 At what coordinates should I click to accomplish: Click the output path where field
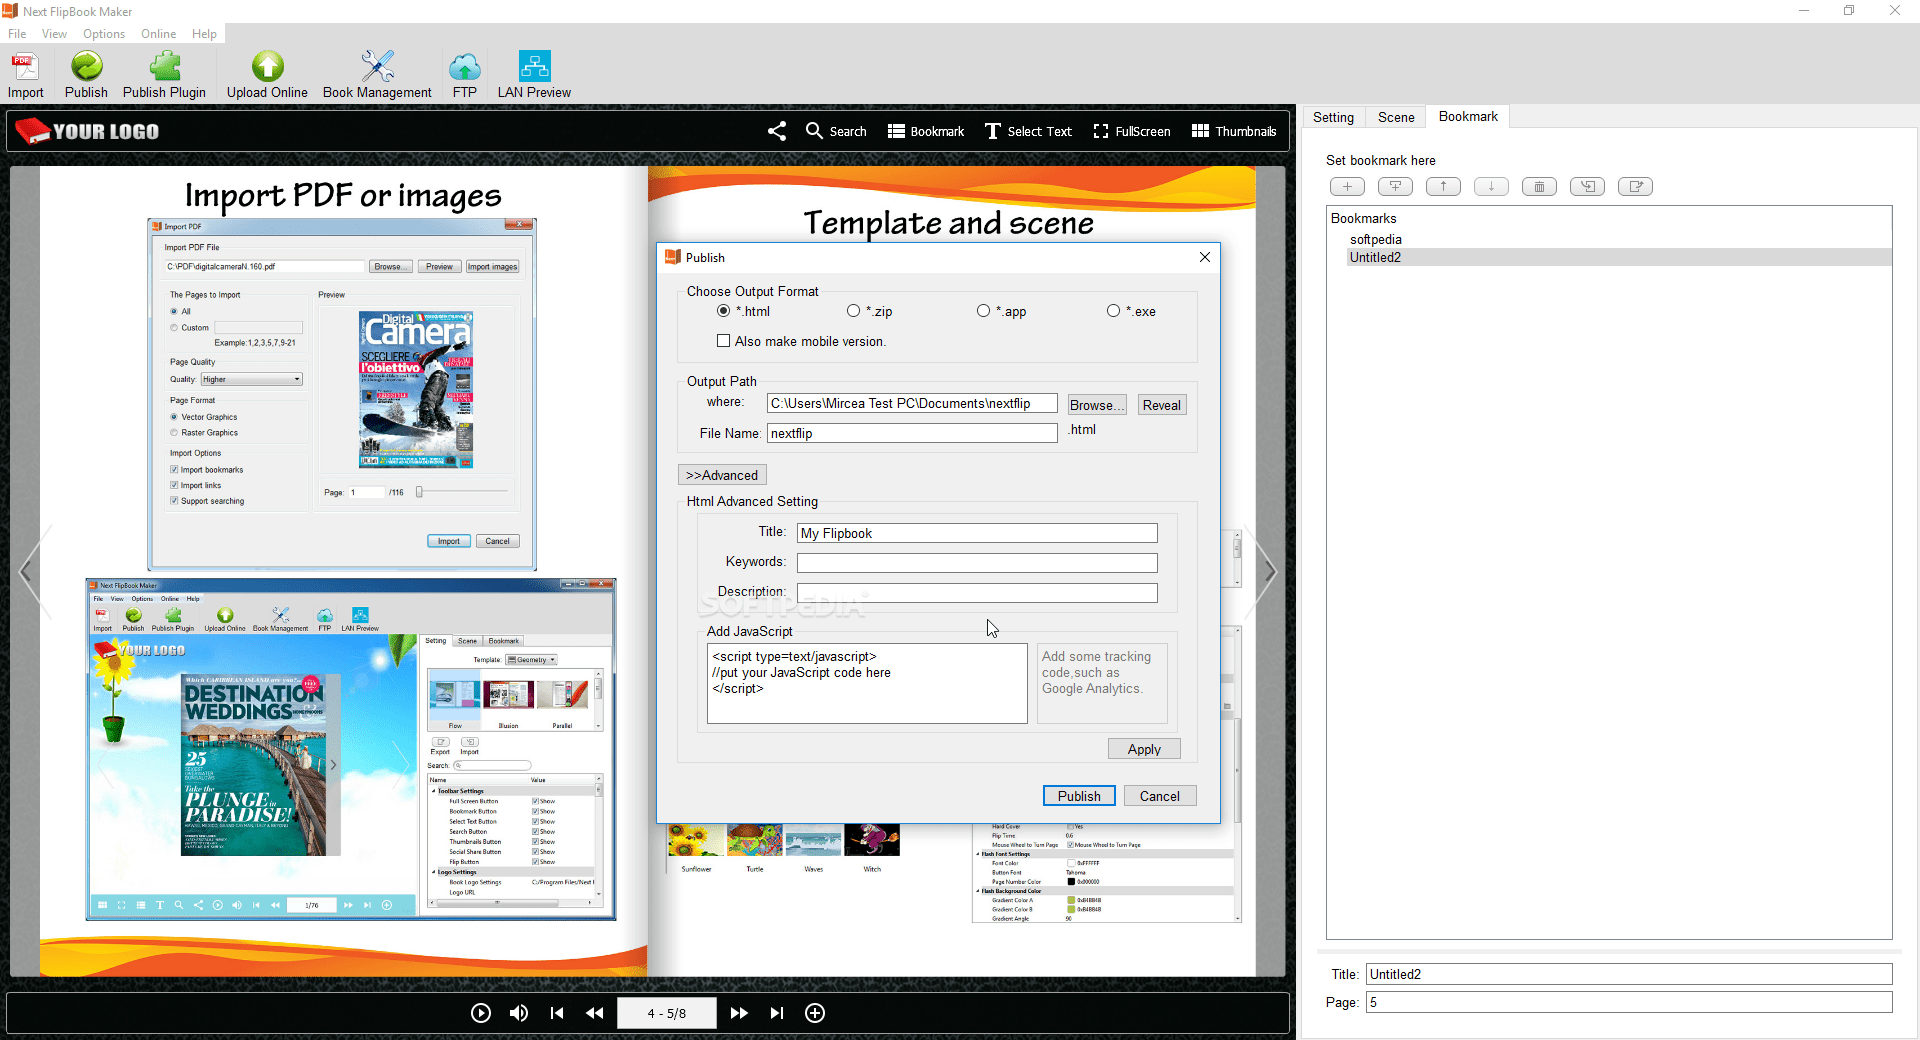point(912,403)
